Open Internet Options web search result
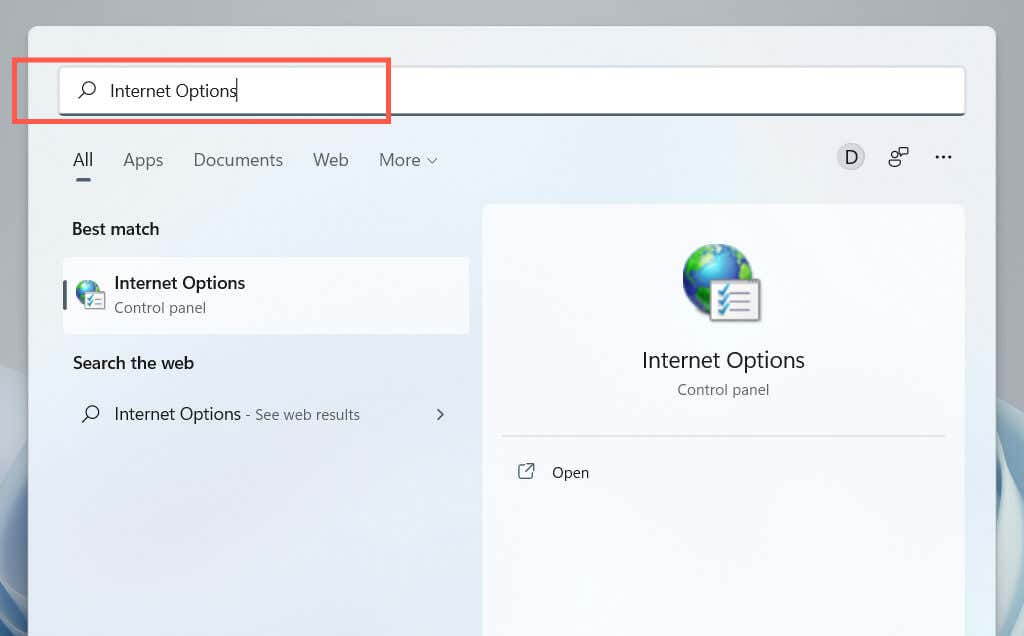Screen dimensions: 1024x636 (x=264, y=414)
